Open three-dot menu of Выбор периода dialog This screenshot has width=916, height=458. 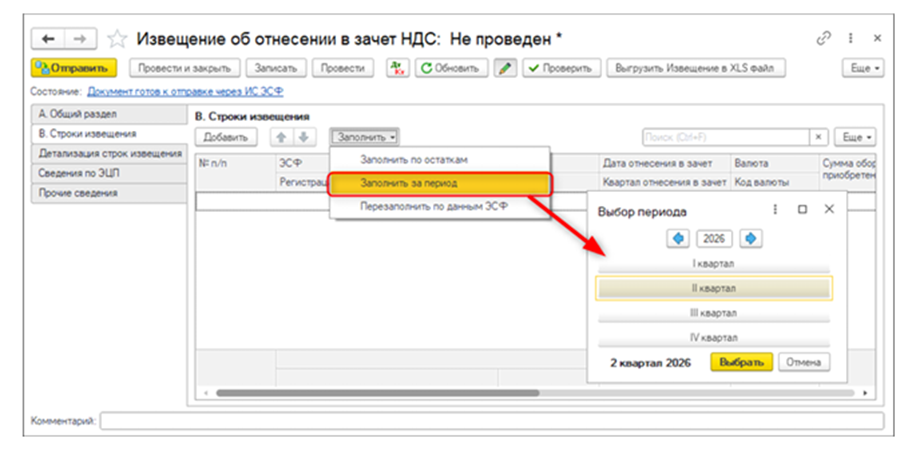pyautogui.click(x=776, y=210)
